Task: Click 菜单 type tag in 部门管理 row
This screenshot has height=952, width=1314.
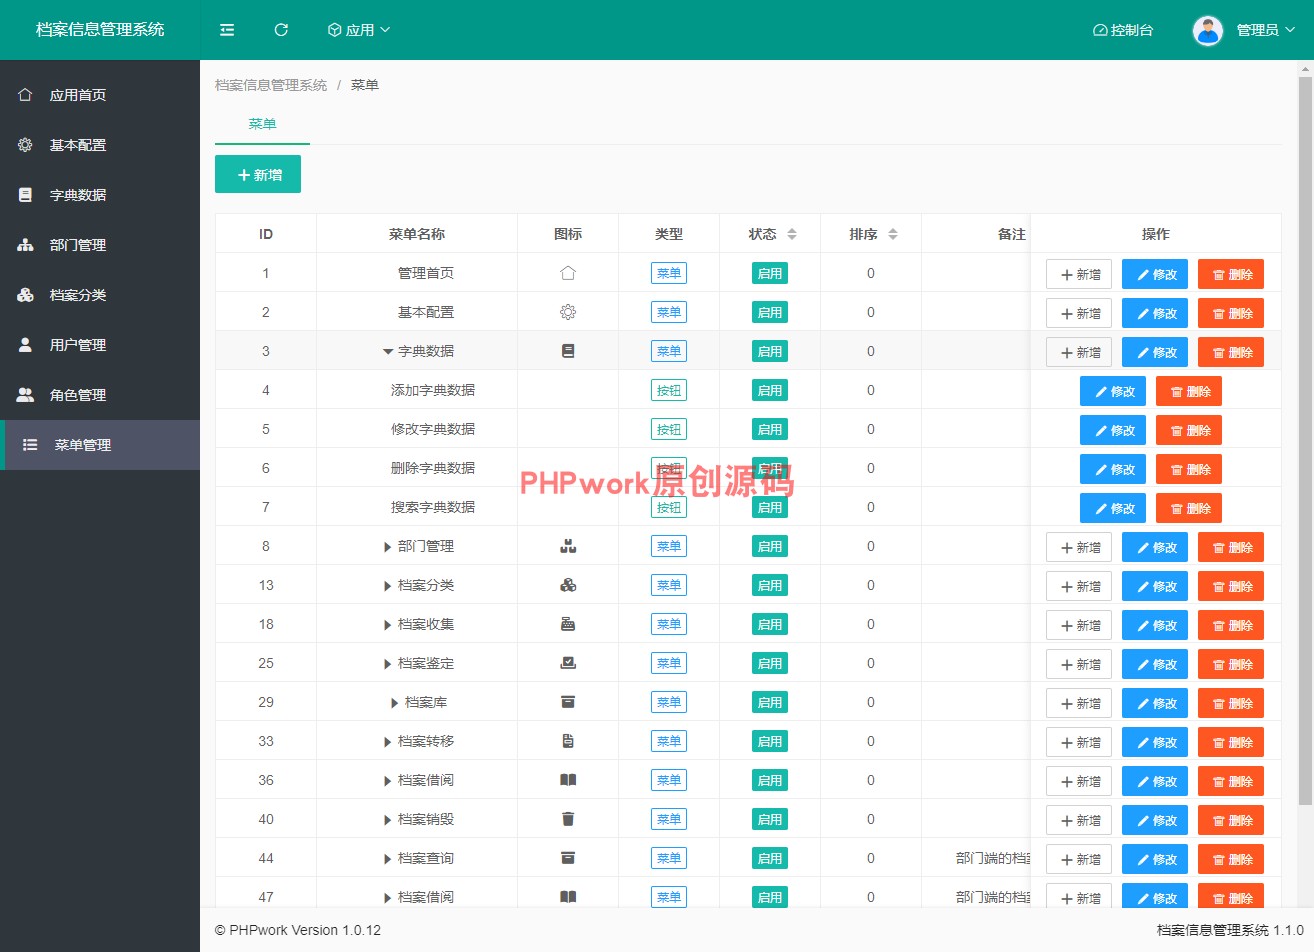Action: pos(669,546)
